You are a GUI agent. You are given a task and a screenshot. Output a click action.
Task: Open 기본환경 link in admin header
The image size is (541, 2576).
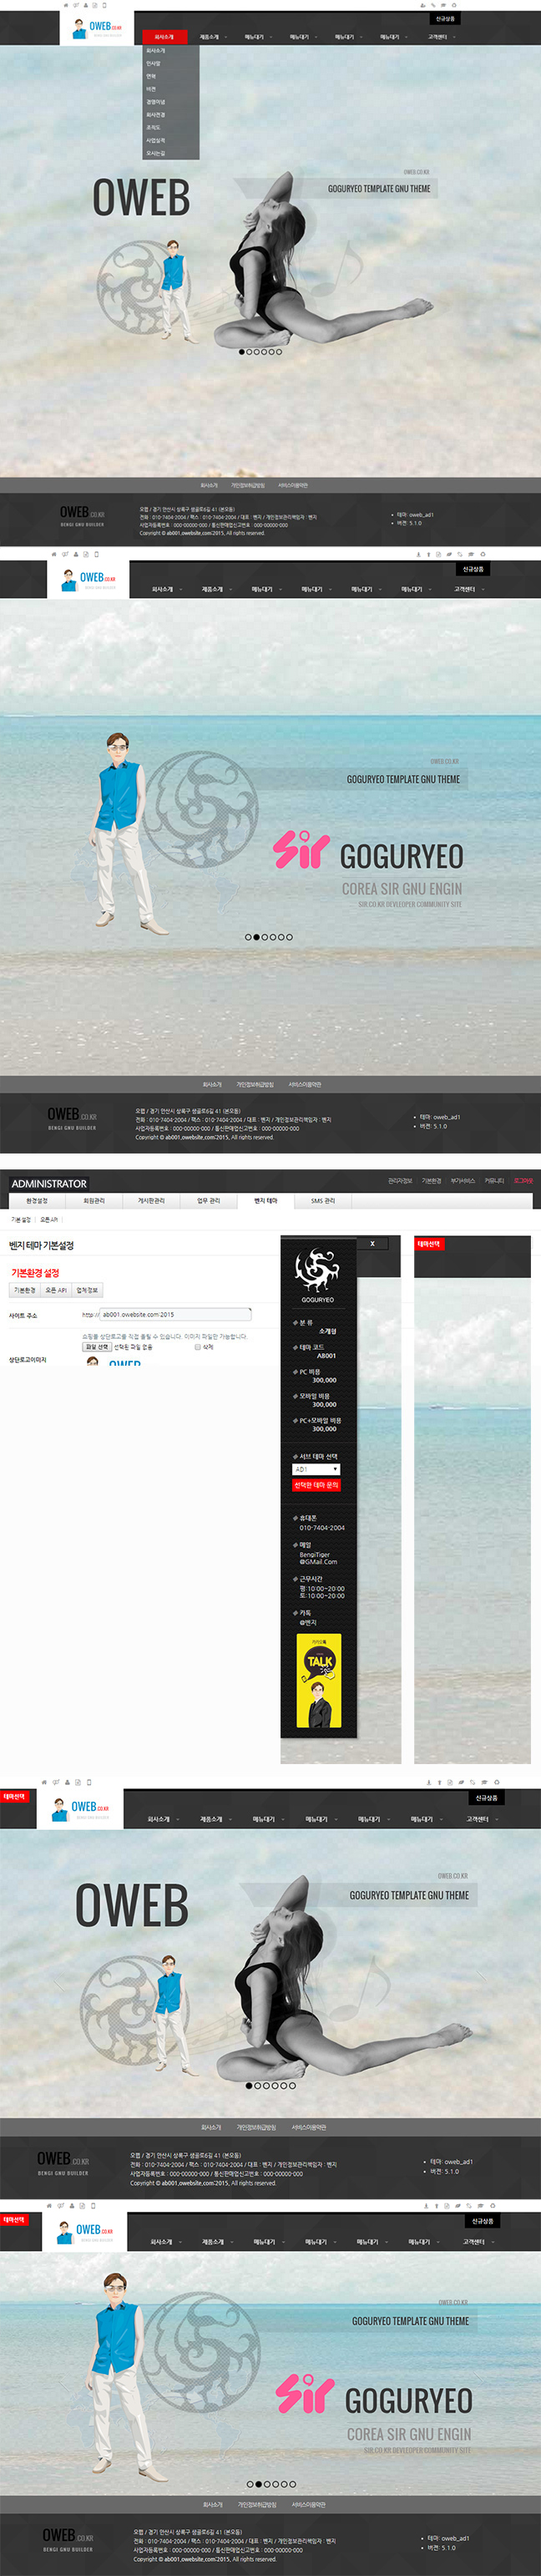(431, 1181)
